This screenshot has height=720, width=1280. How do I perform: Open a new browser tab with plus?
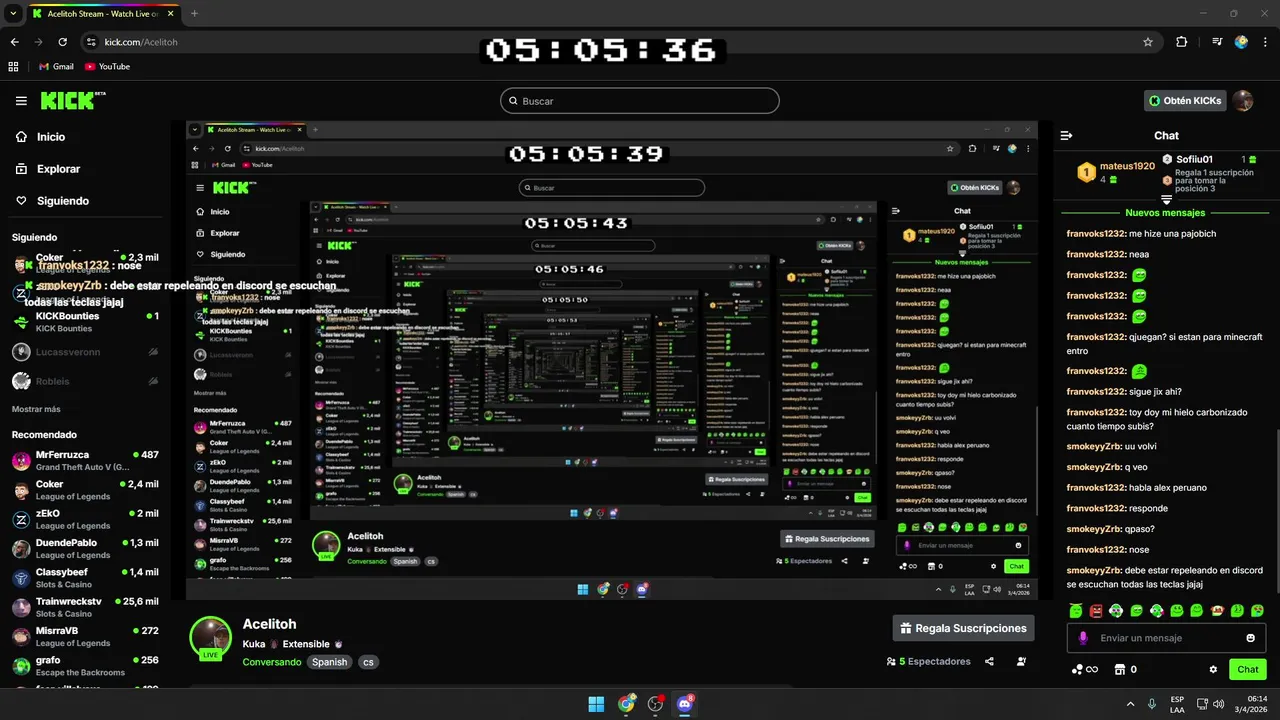click(x=194, y=14)
